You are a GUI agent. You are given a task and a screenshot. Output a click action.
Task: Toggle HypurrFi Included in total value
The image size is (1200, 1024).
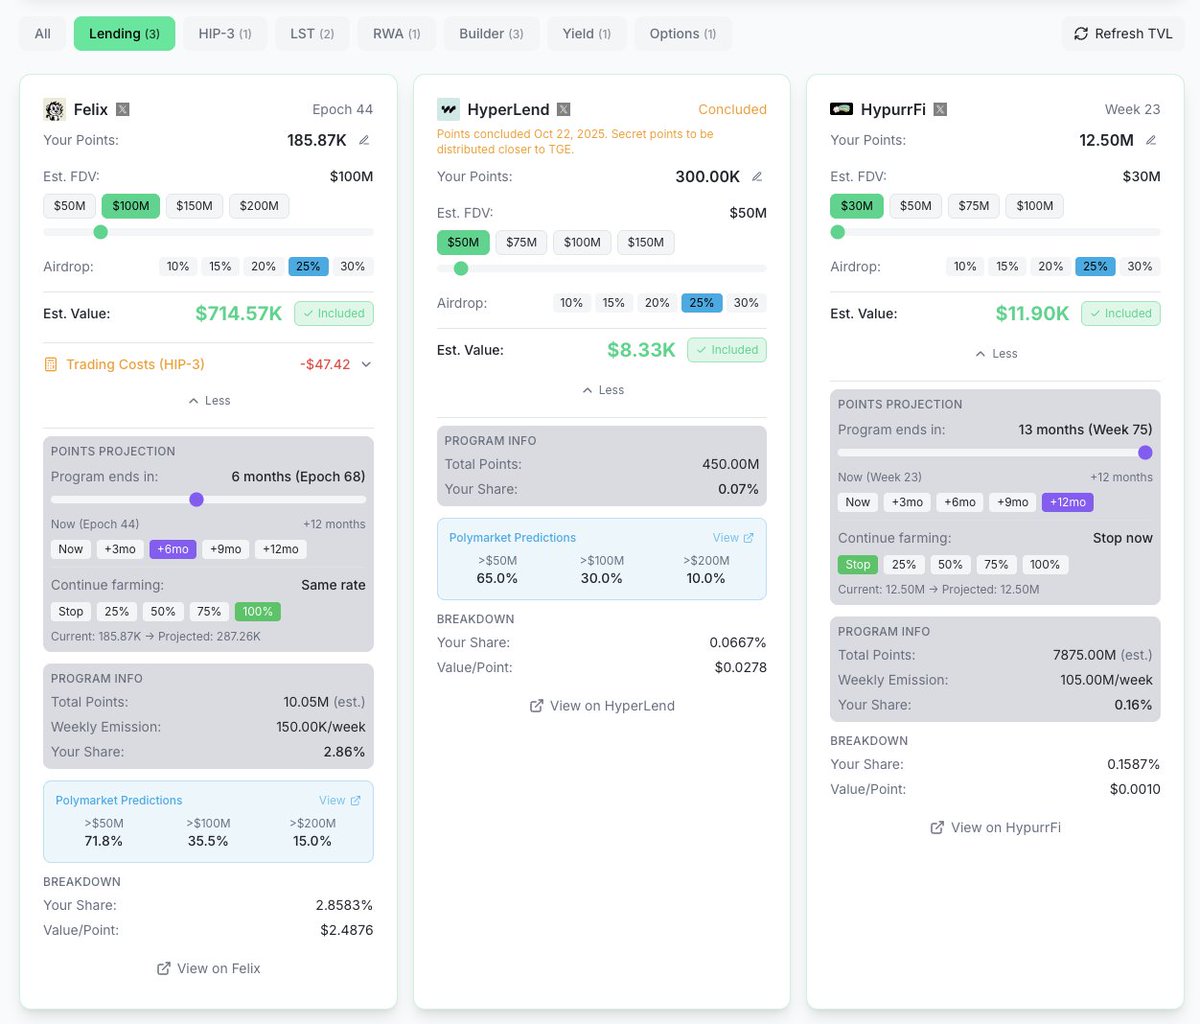tap(1121, 313)
